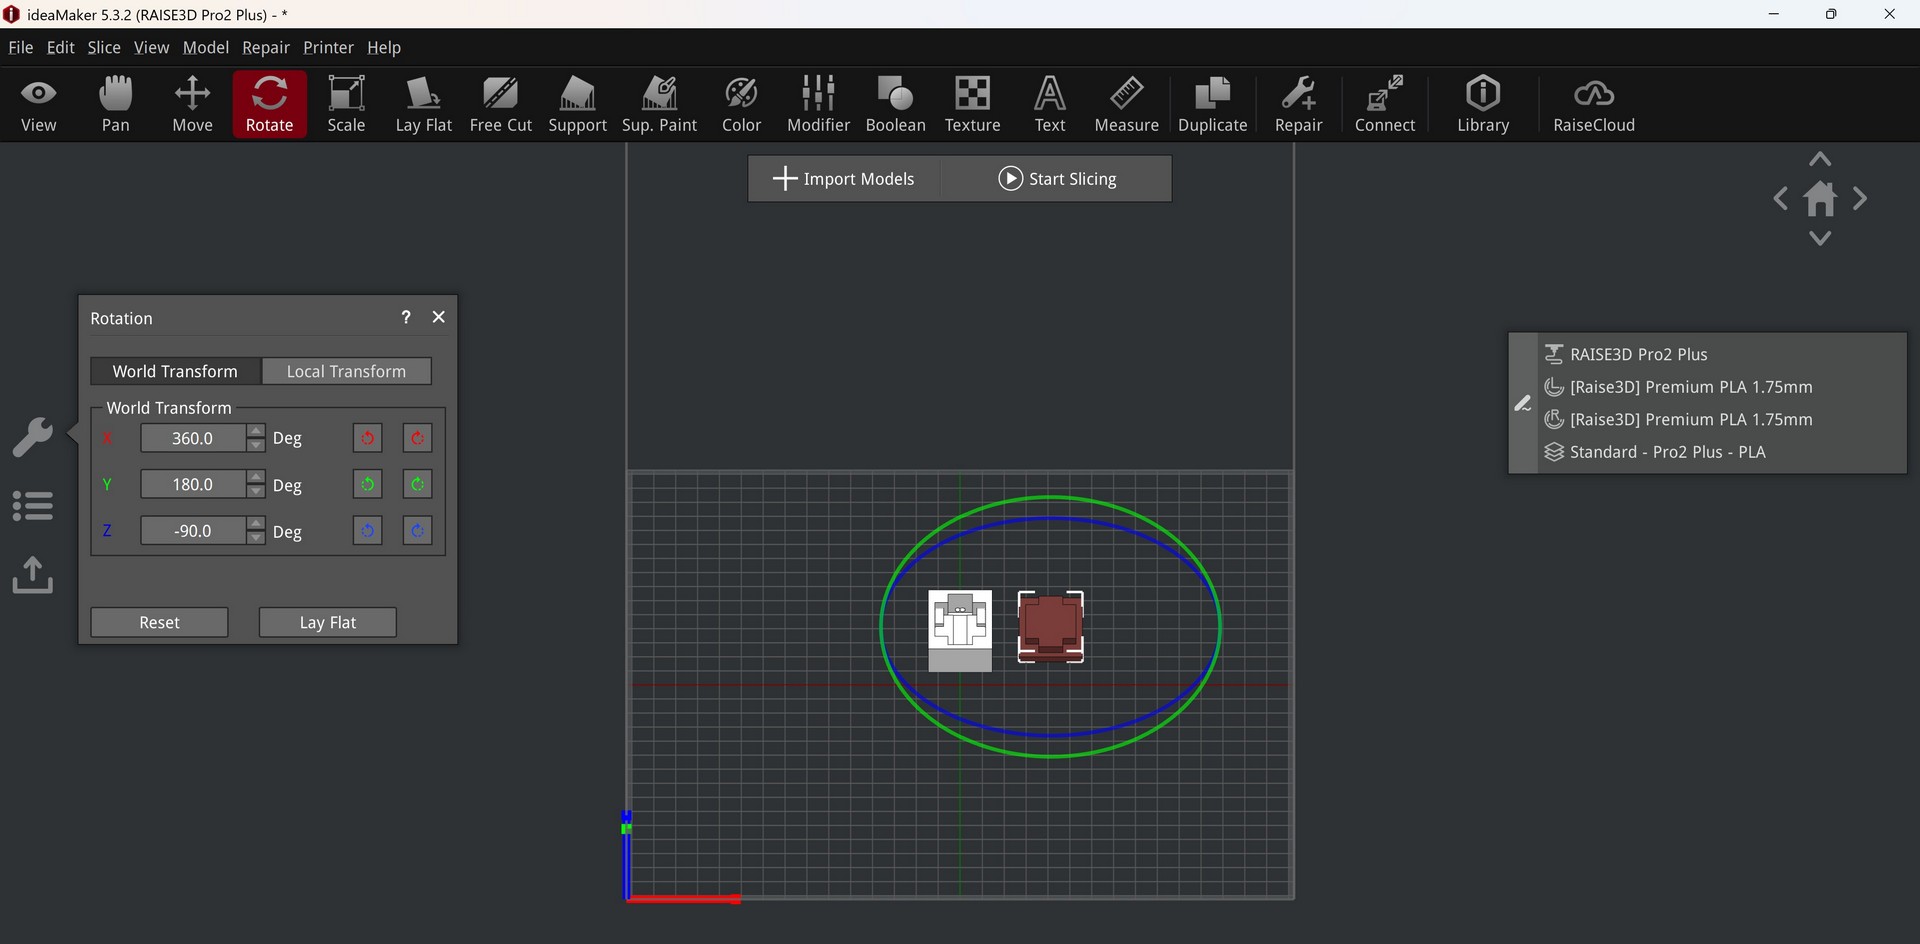Rotate Y clockwise with second green button
This screenshot has width=1920, height=944.
417,485
